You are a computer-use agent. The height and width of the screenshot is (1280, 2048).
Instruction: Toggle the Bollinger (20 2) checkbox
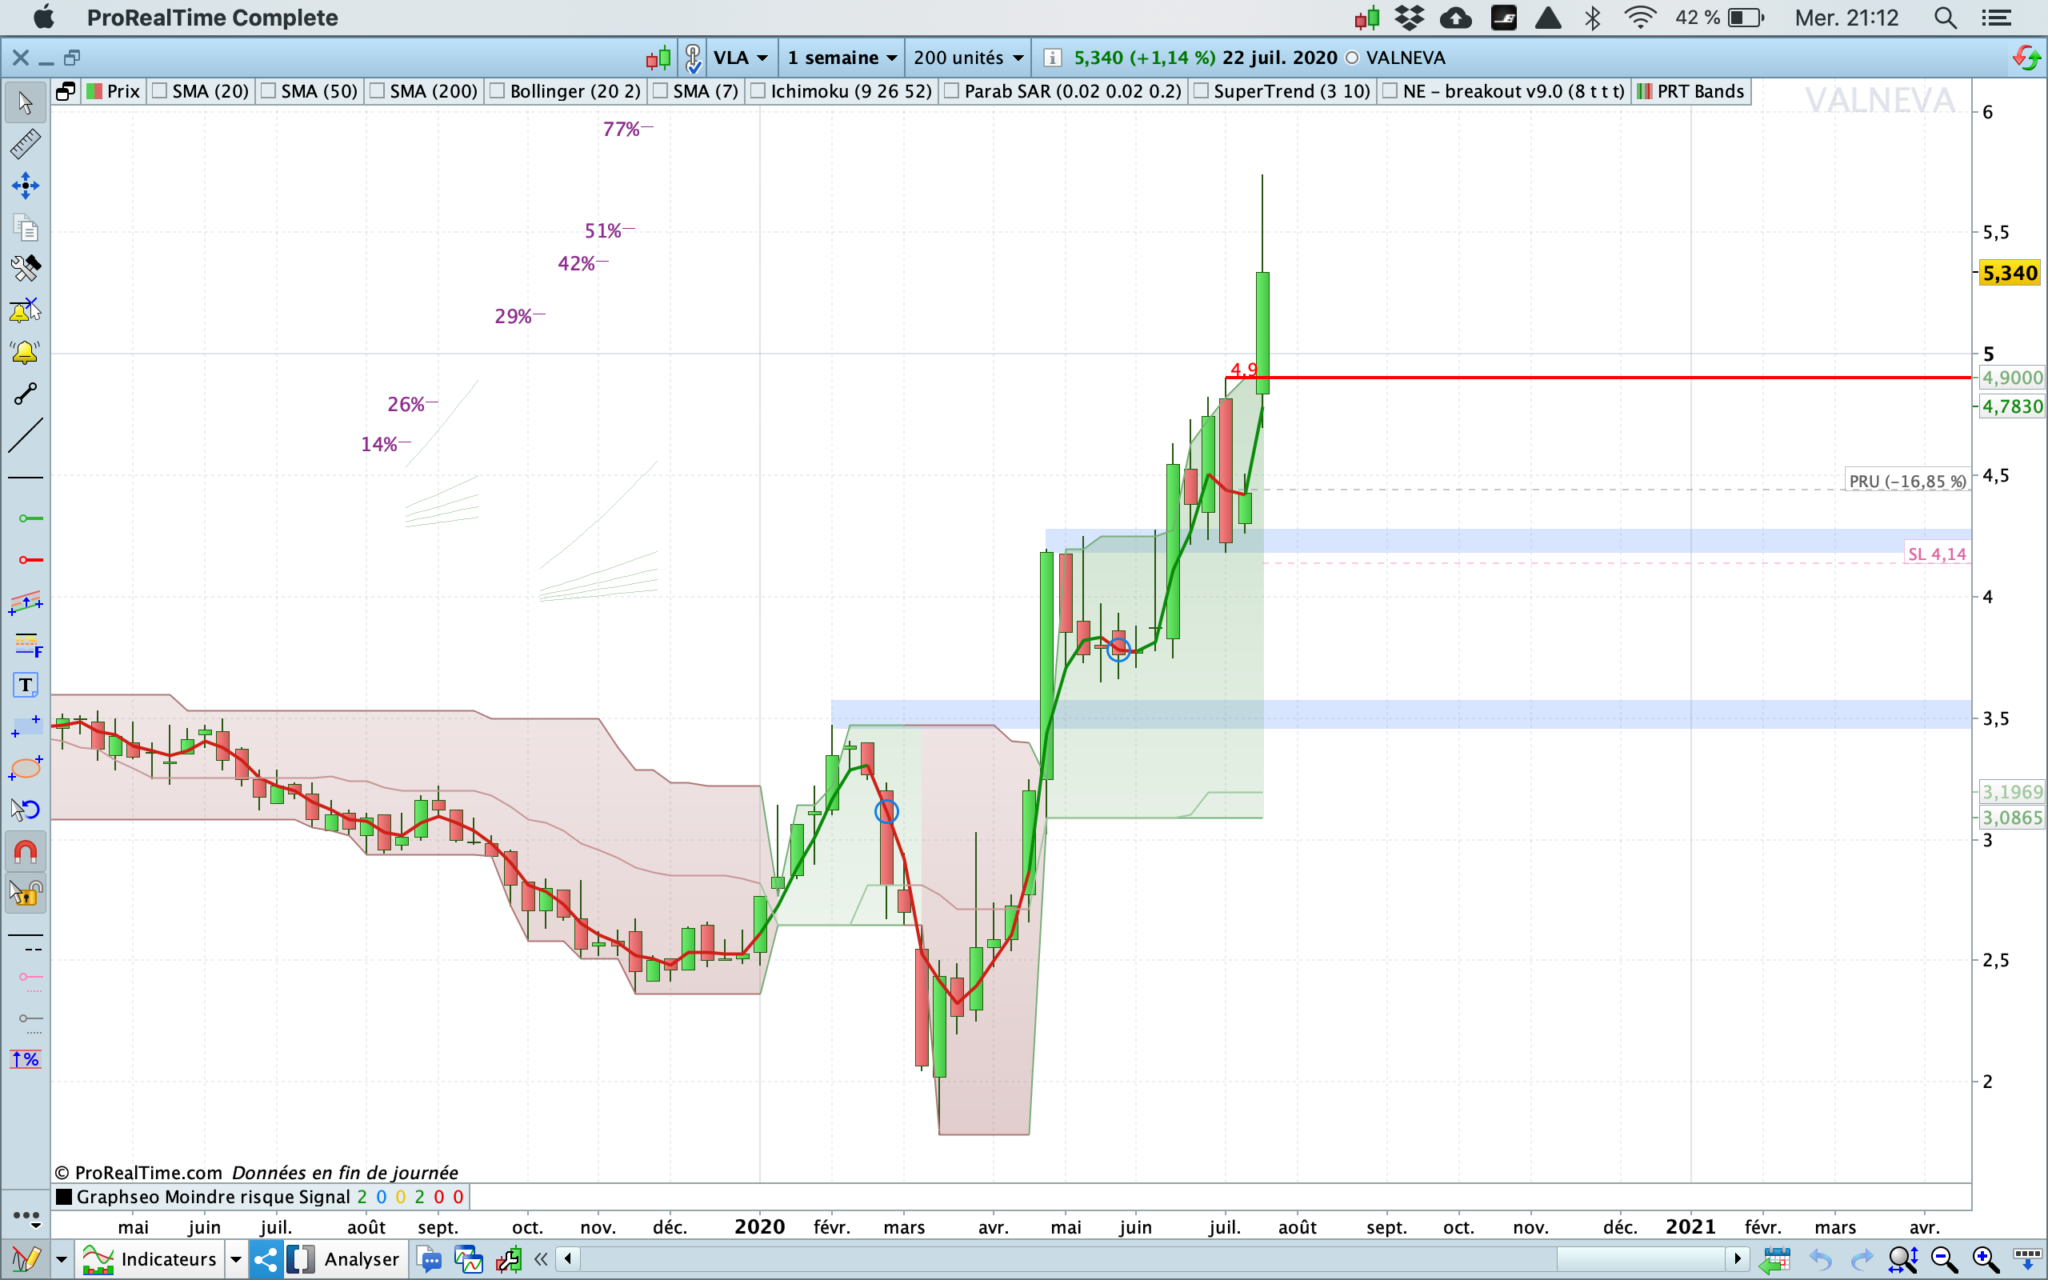click(x=497, y=91)
